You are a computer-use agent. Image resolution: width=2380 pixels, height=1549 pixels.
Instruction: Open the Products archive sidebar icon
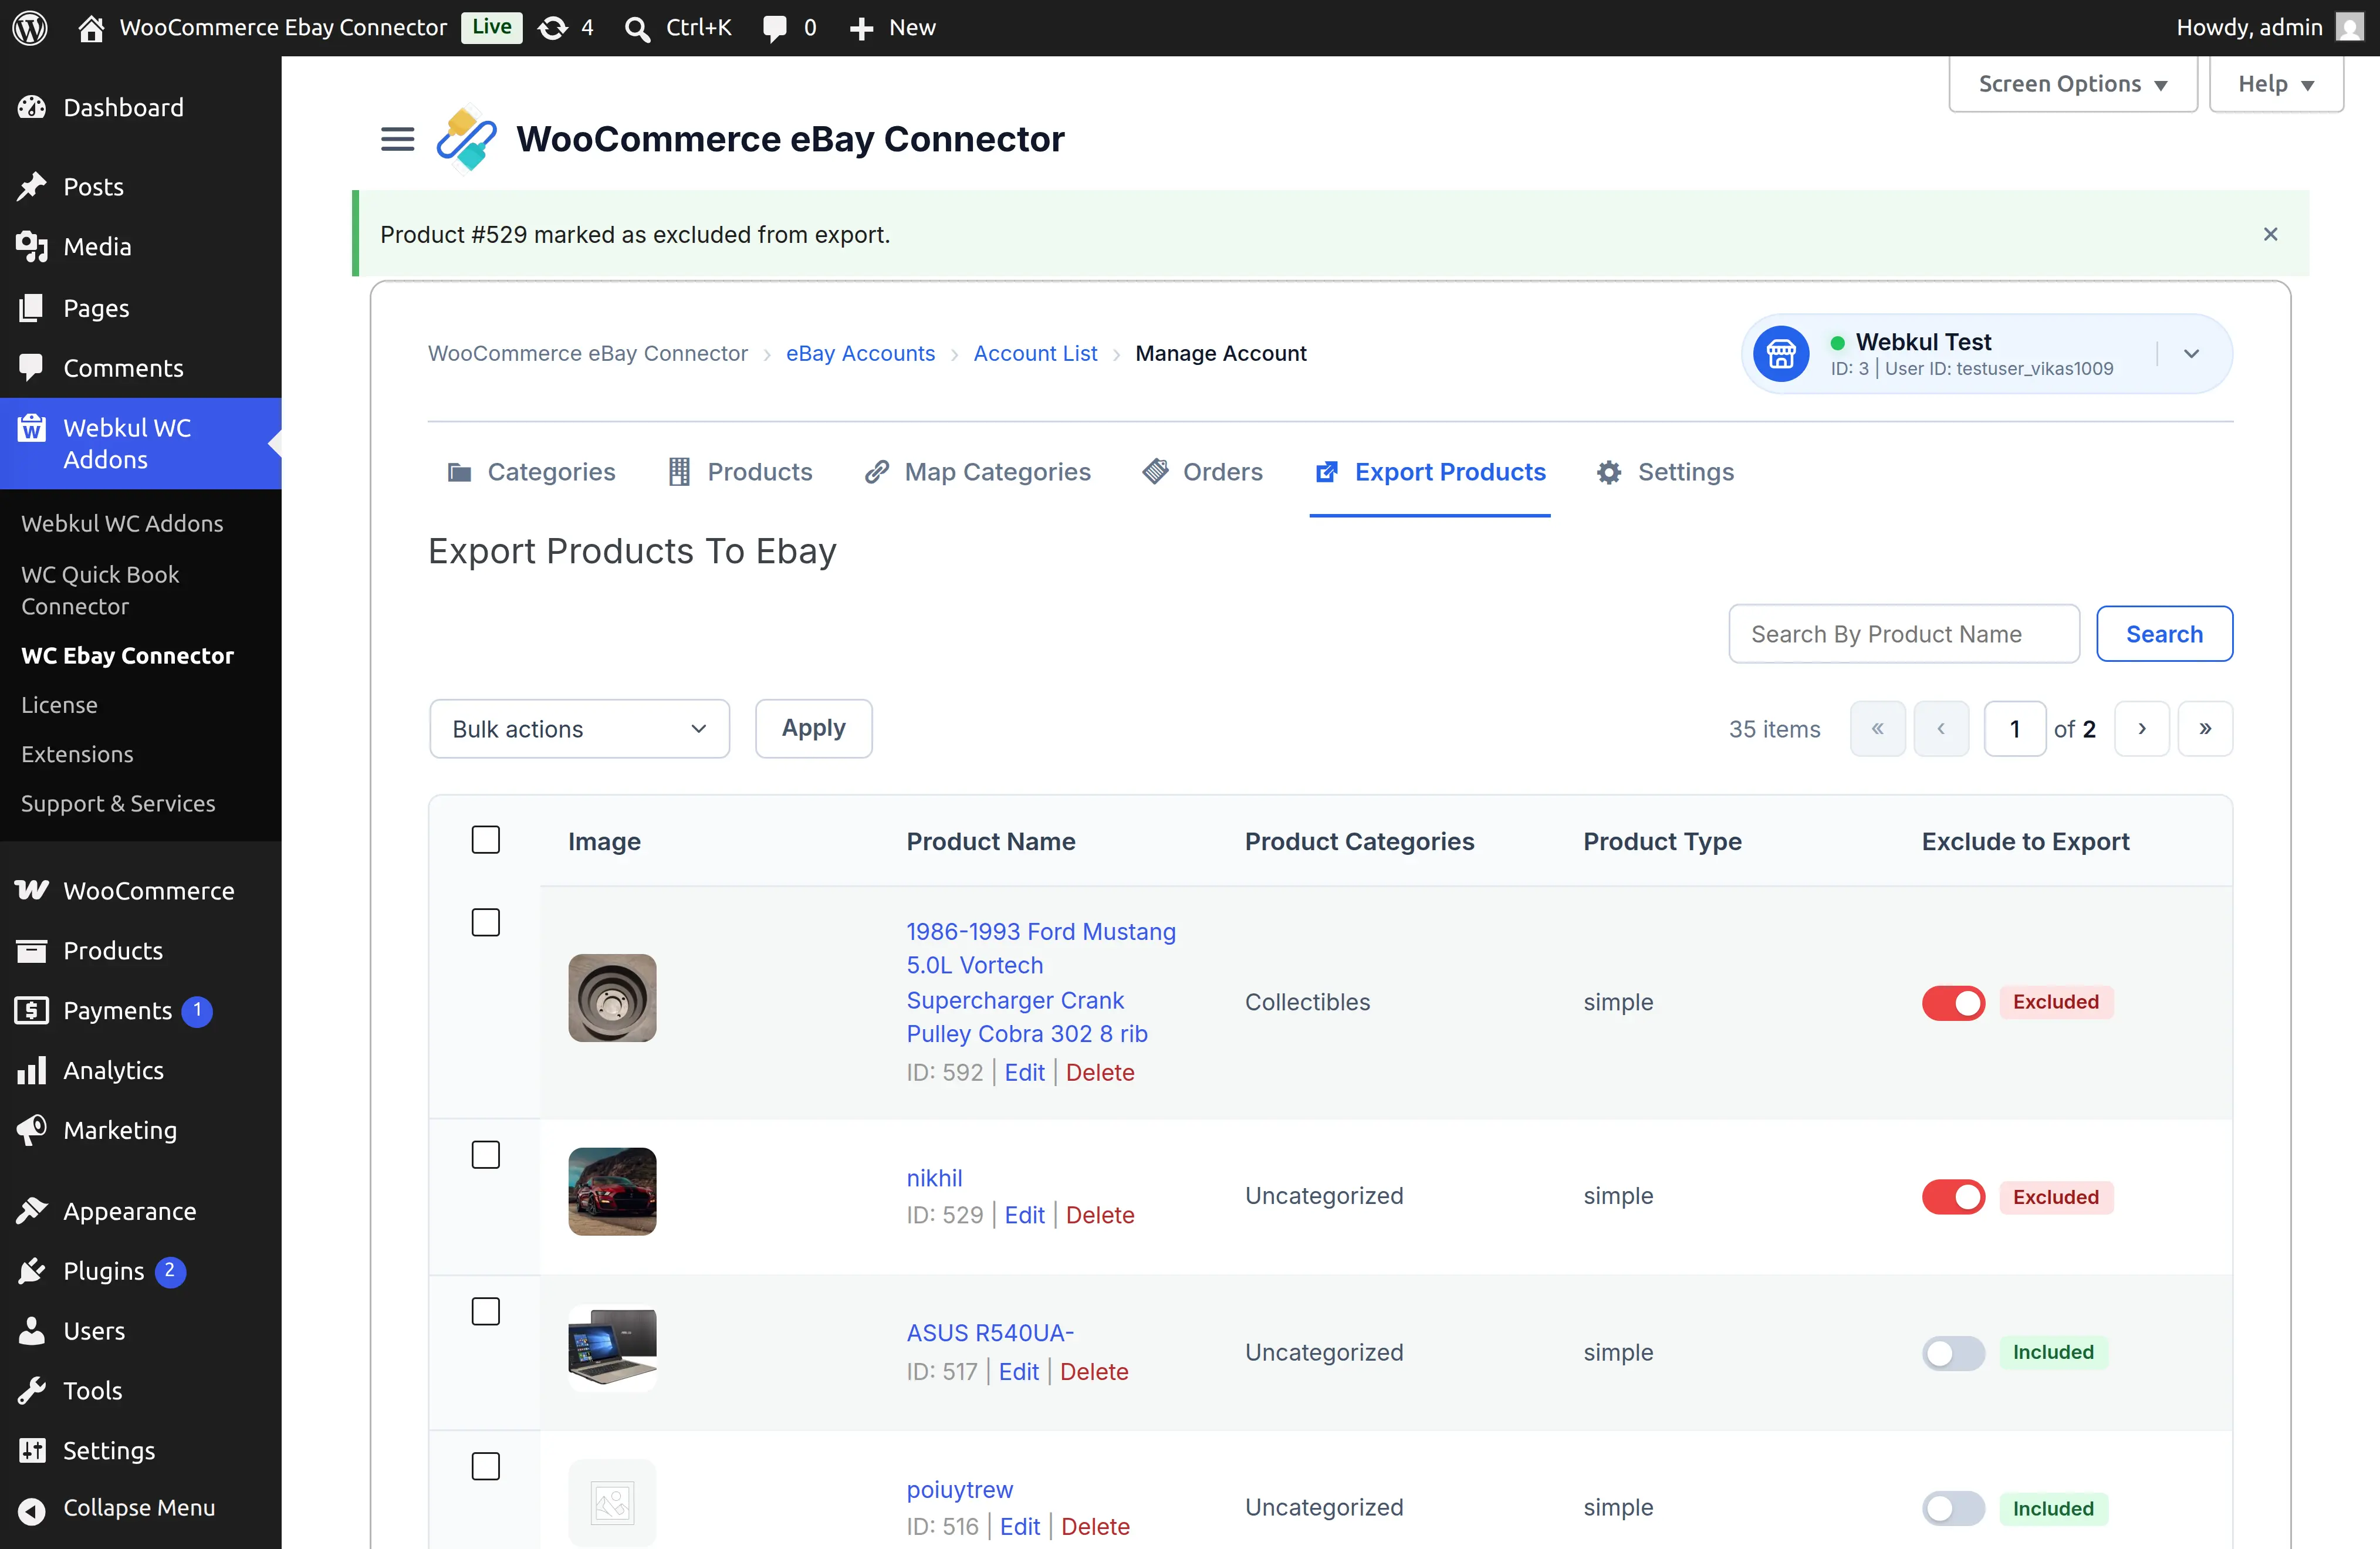click(32, 950)
